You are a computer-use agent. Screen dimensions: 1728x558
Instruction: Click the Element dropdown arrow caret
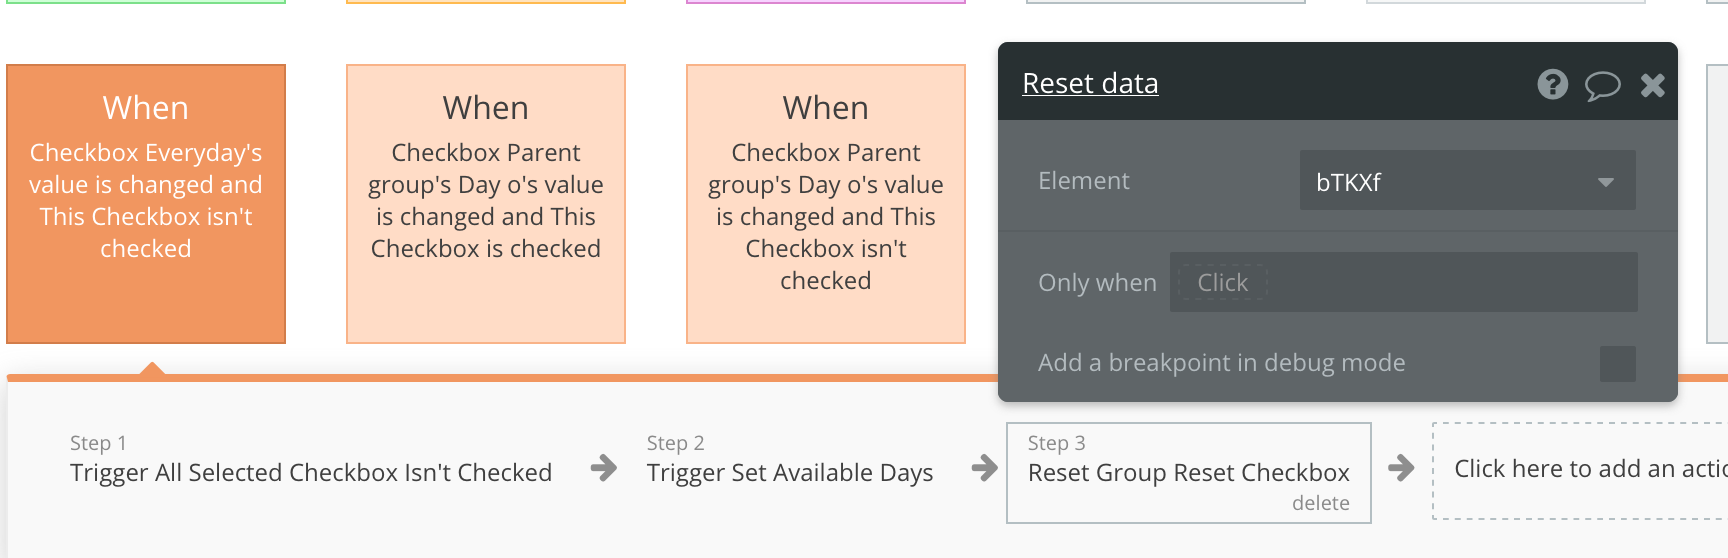coord(1605,182)
